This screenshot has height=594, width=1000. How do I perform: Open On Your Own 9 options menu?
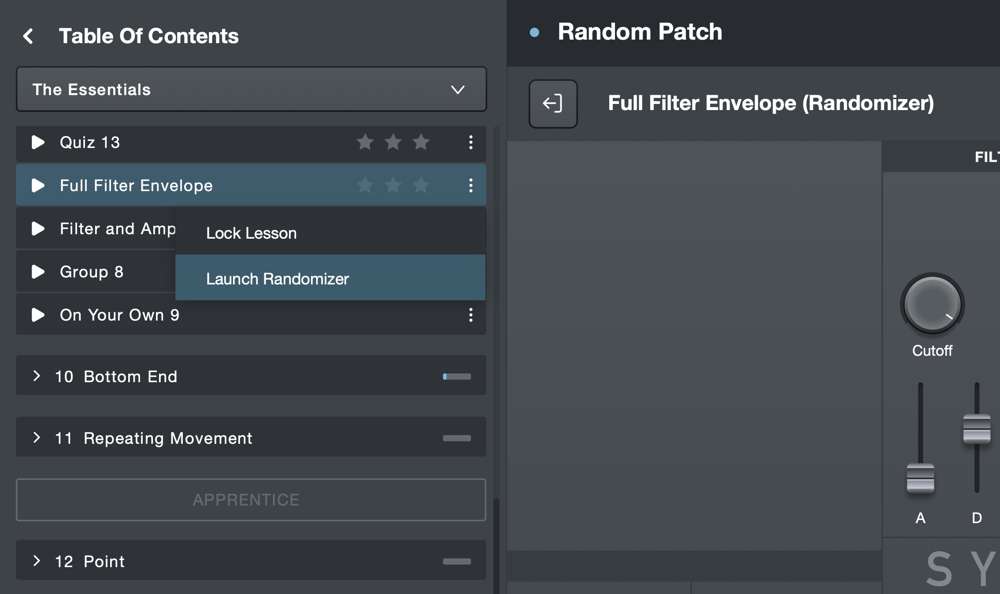tap(471, 315)
